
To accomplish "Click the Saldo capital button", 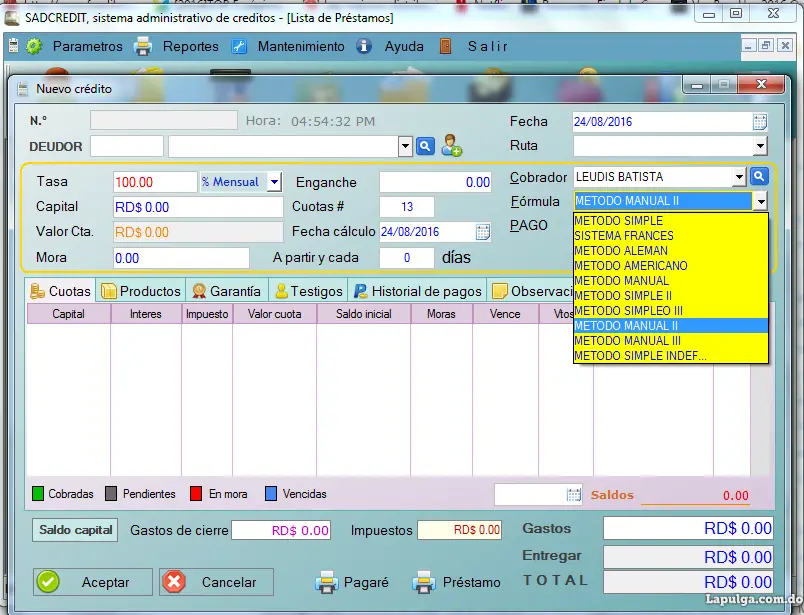I will pyautogui.click(x=75, y=530).
